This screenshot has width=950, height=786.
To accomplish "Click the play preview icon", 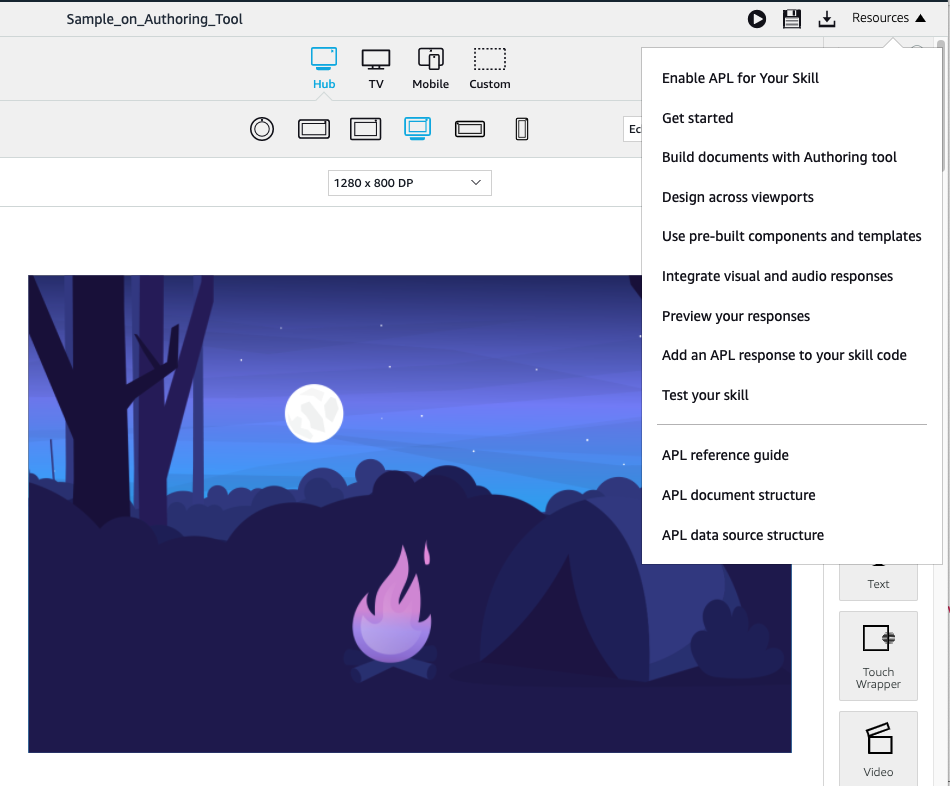I will pyautogui.click(x=757, y=19).
